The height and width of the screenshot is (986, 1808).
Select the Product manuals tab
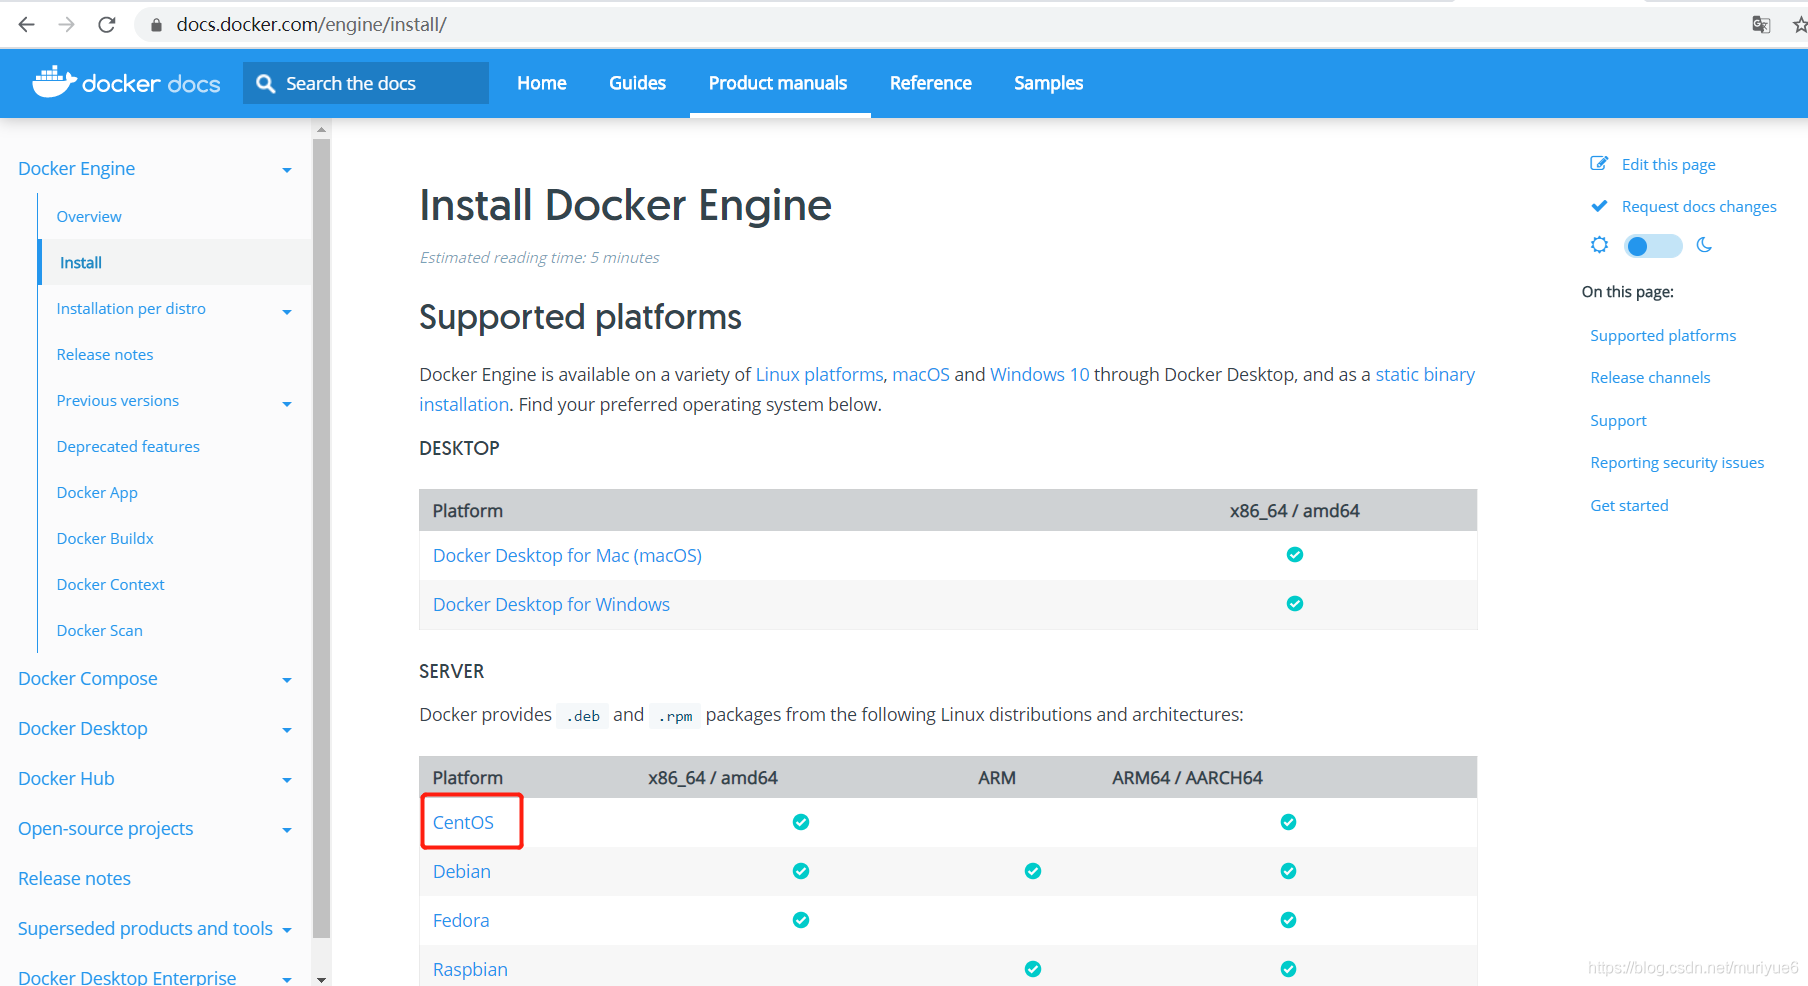[778, 83]
